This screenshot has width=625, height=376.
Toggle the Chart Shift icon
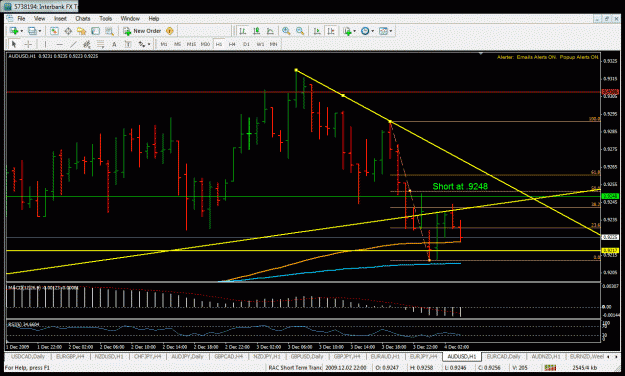pos(331,31)
